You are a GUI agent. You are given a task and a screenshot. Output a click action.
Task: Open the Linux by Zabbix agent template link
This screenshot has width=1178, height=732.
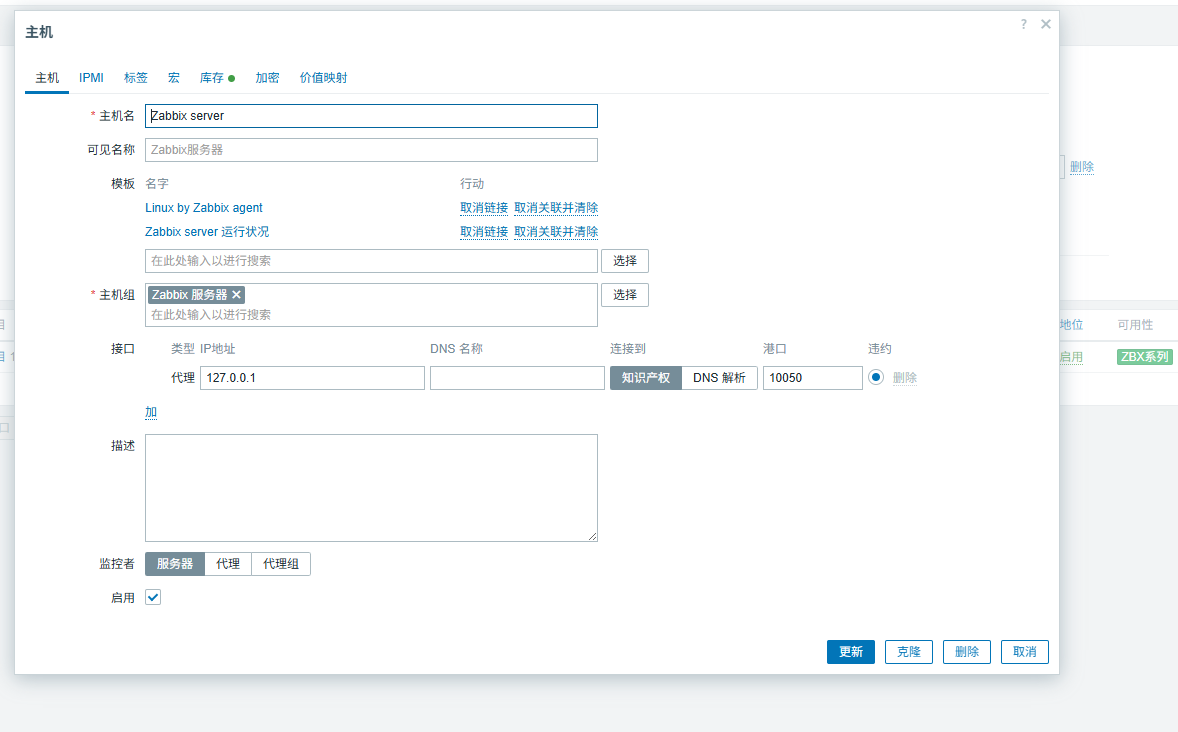pos(204,207)
